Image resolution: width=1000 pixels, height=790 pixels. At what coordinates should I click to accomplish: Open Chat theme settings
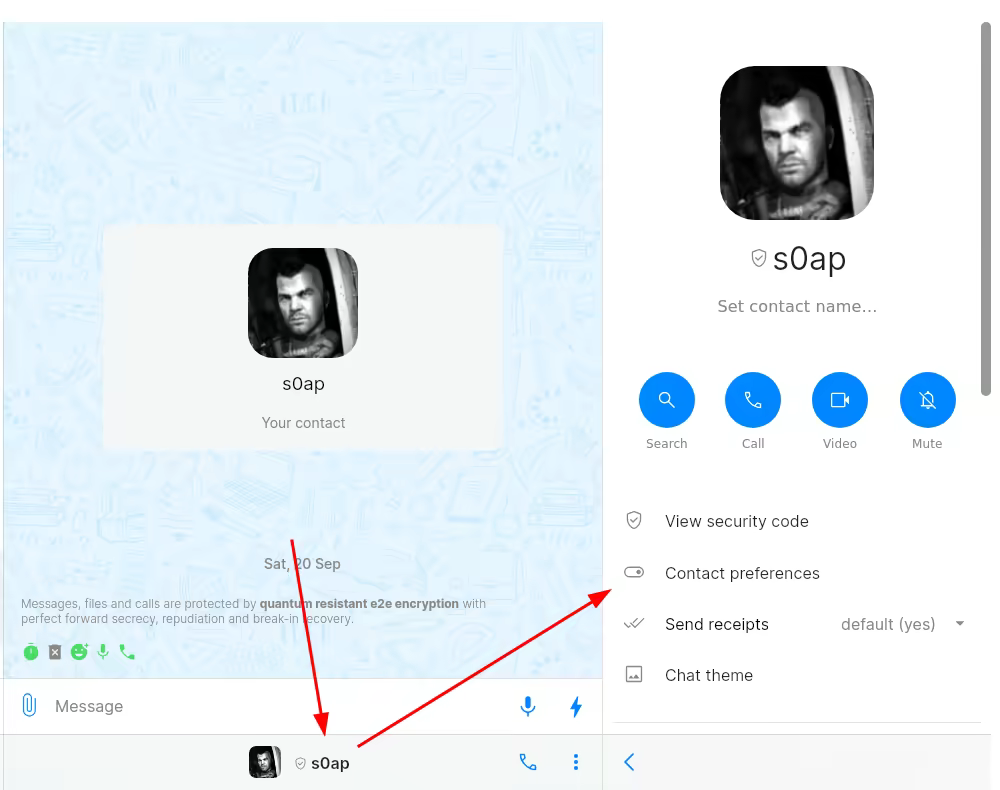[x=795, y=675]
